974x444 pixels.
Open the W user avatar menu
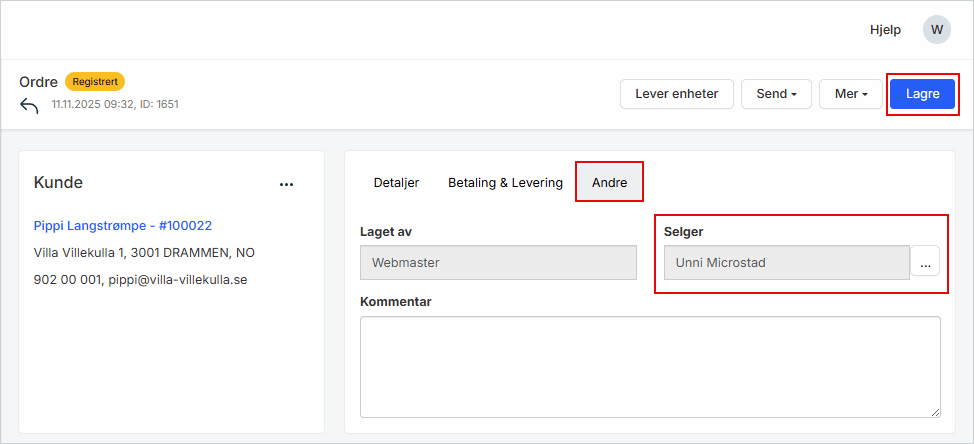[x=936, y=29]
